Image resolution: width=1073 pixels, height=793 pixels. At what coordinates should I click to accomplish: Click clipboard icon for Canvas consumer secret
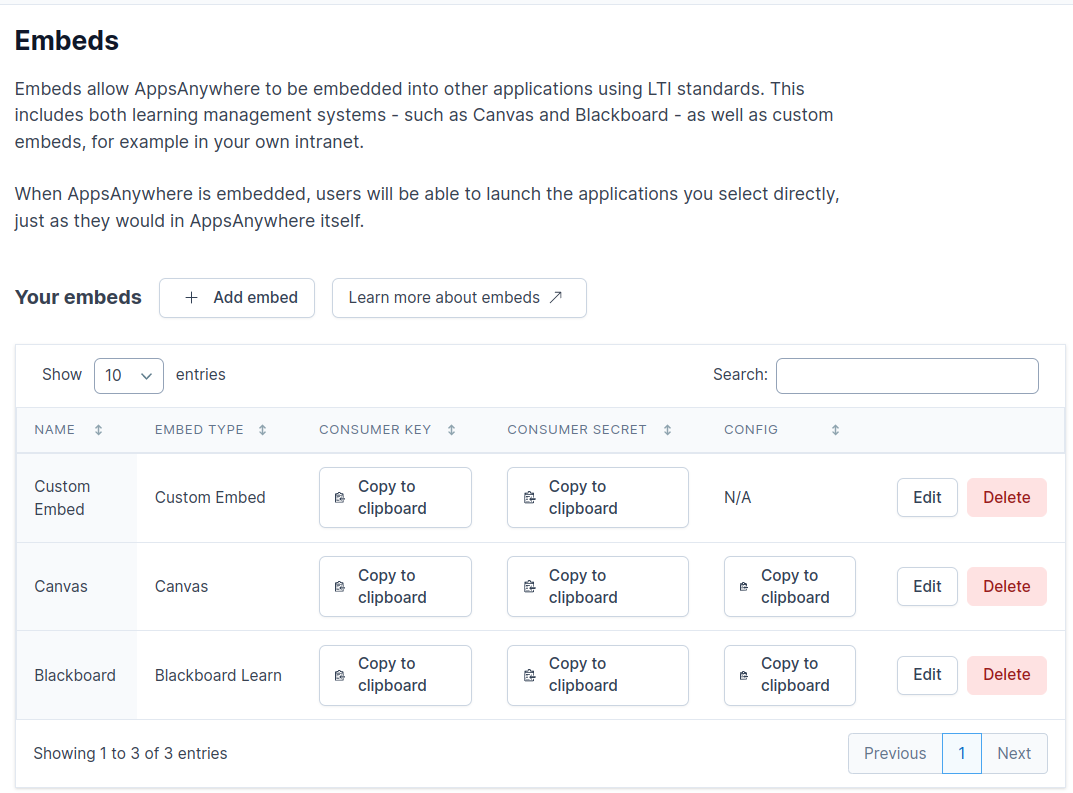[x=530, y=587]
